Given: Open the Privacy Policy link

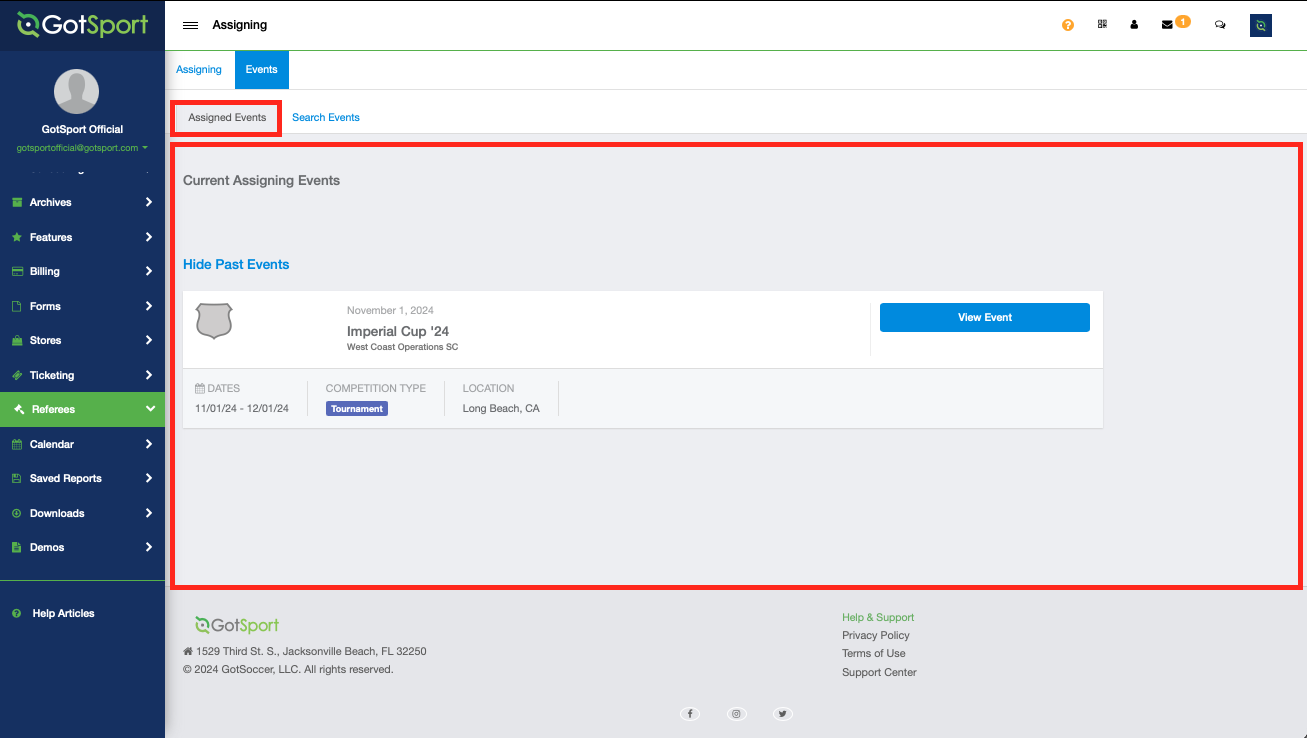Looking at the screenshot, I should [876, 635].
